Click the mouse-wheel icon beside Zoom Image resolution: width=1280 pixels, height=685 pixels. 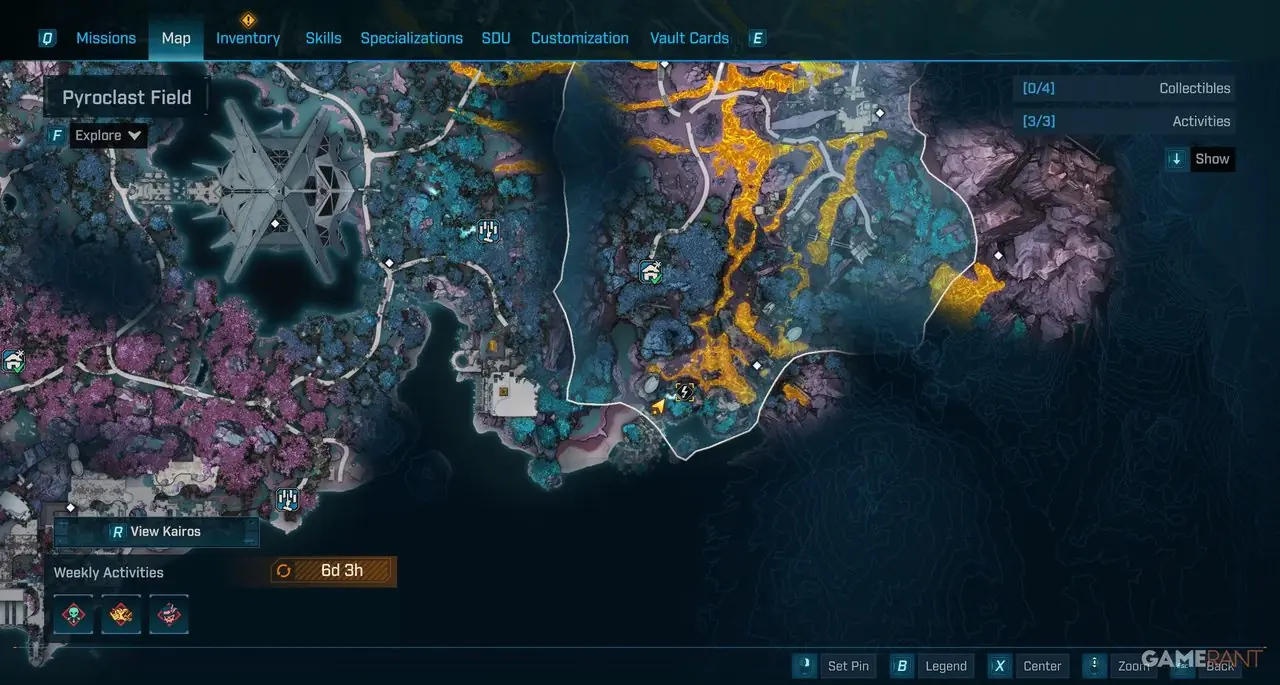pos(1095,666)
